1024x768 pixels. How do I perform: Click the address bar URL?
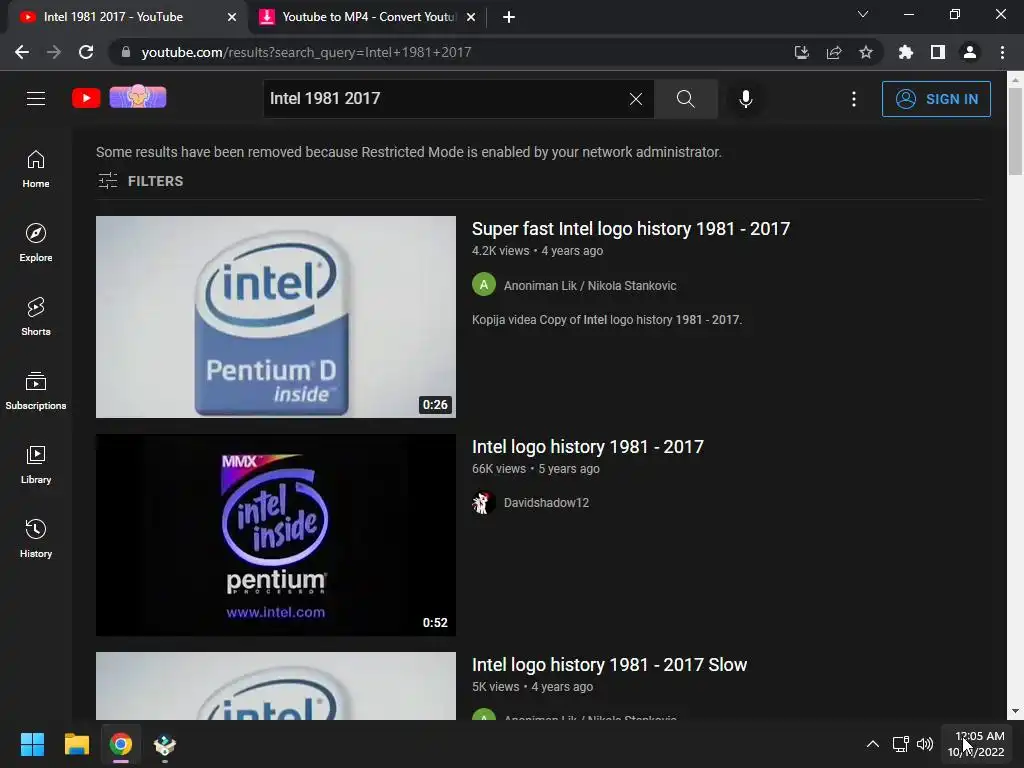[x=306, y=52]
